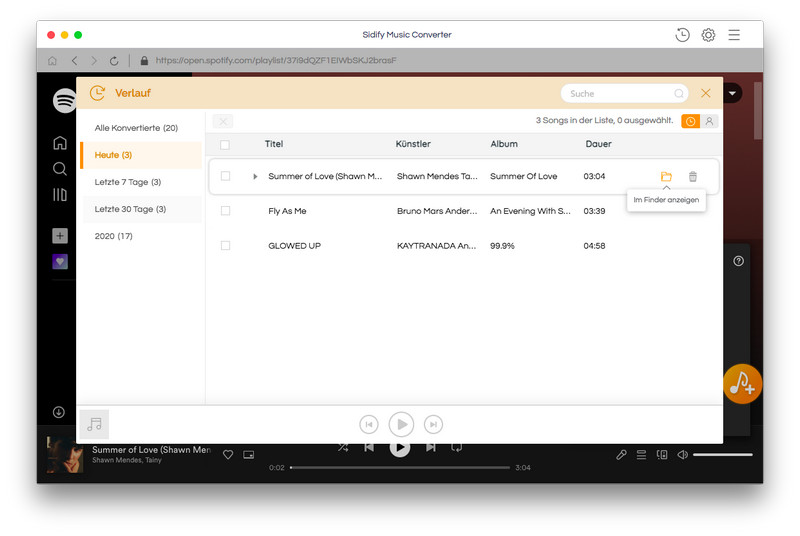The image size is (800, 536).
Task: Sort by Titel column header
Action: point(274,144)
